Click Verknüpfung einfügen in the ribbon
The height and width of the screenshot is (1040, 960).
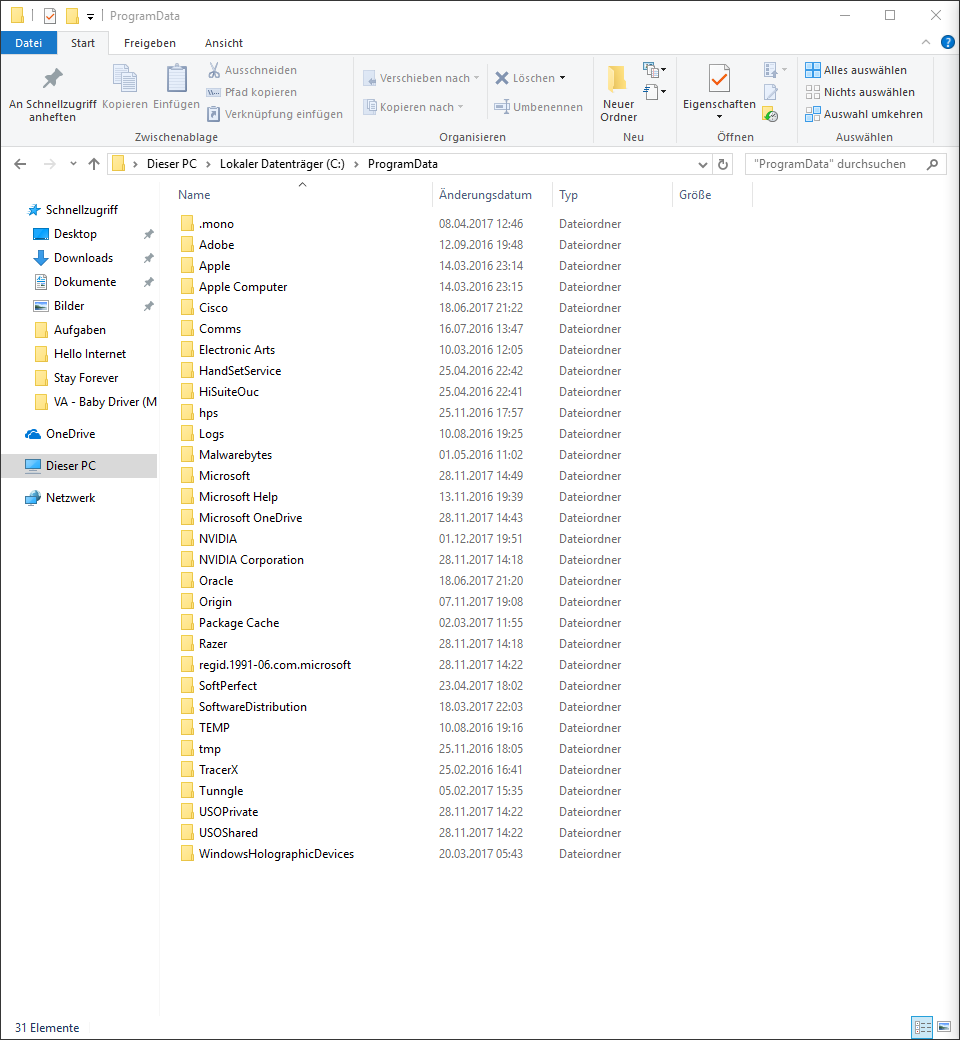(x=275, y=114)
